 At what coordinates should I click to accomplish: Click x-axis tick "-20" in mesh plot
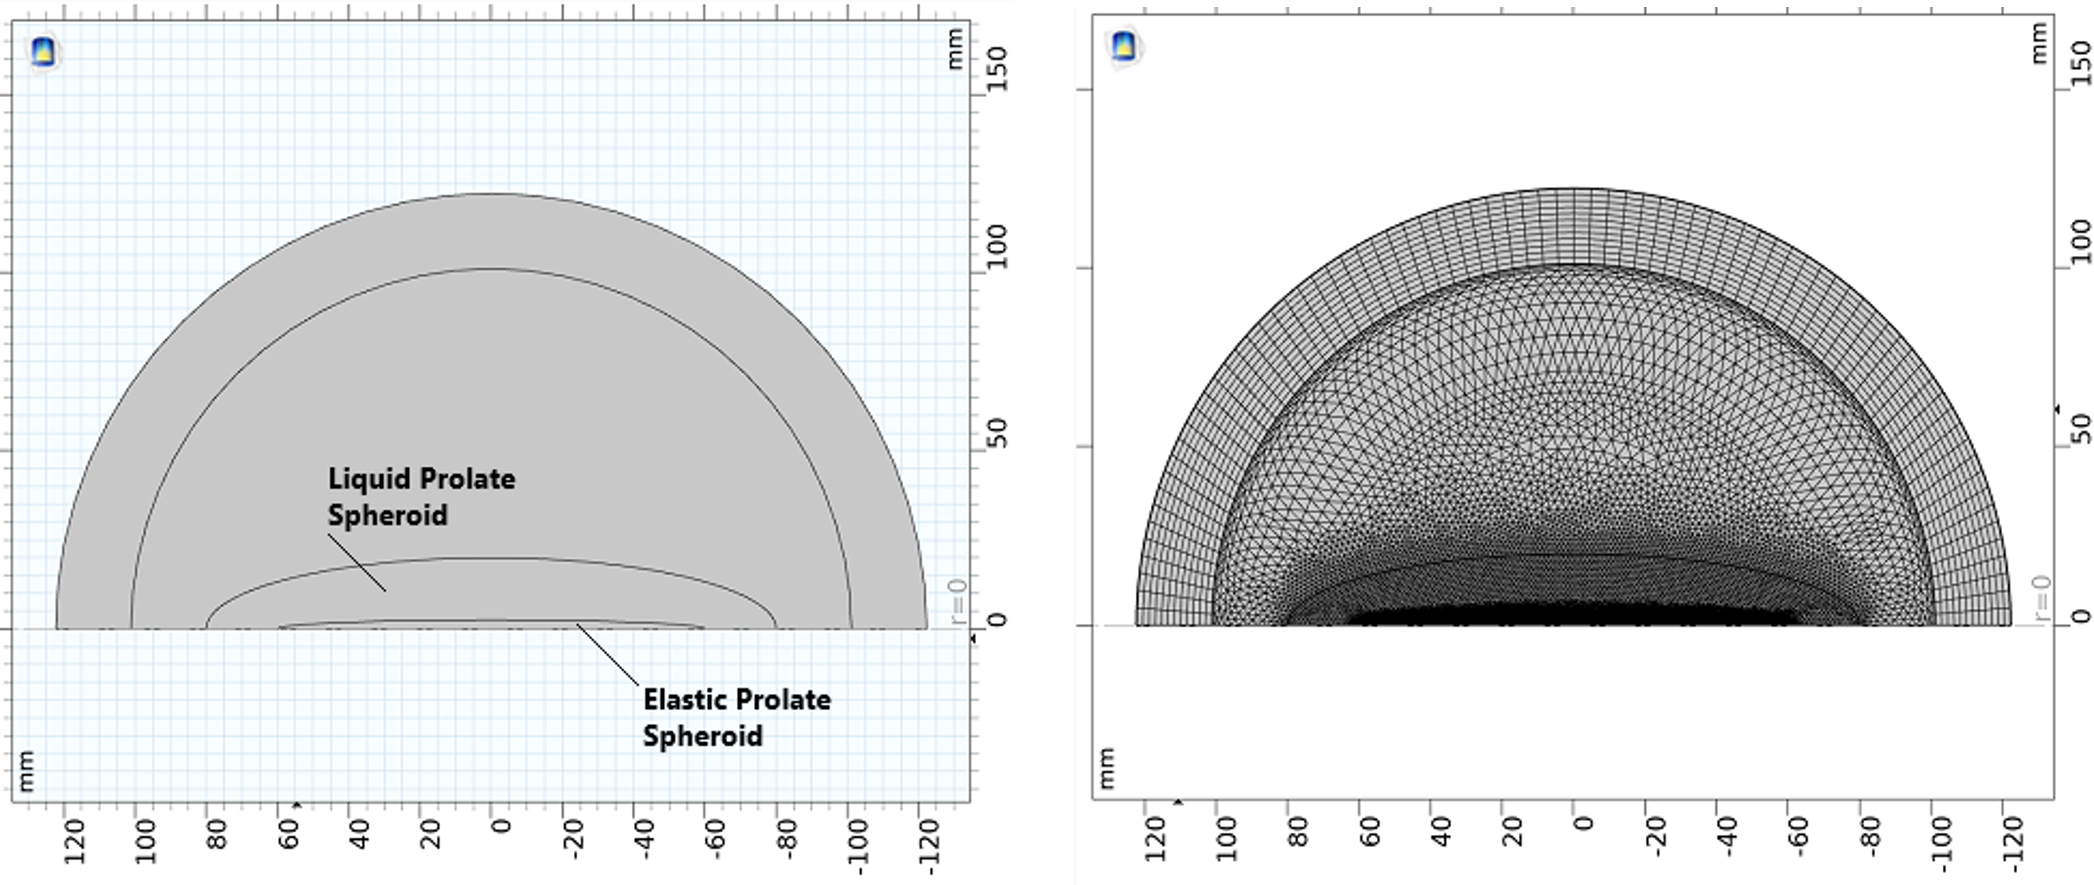click(1656, 836)
